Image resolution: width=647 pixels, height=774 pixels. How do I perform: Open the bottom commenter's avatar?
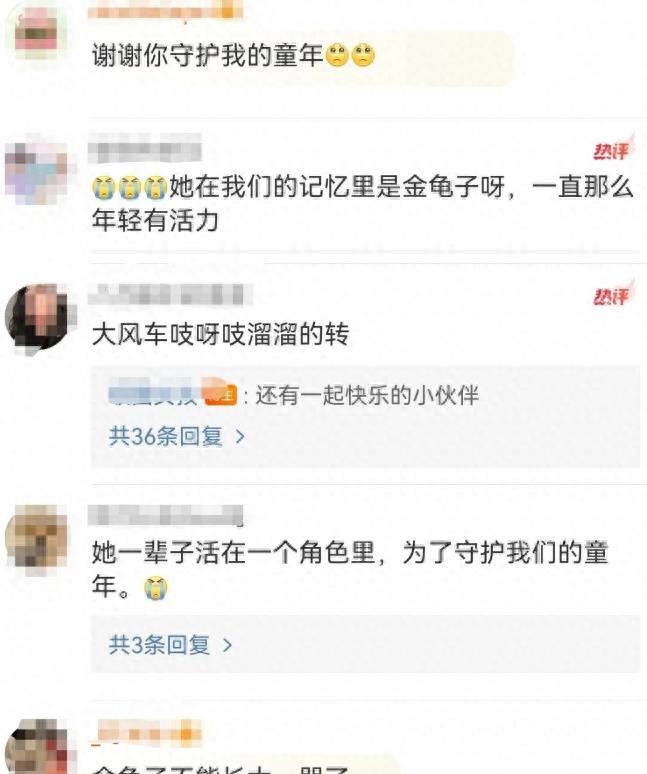pos(39,746)
